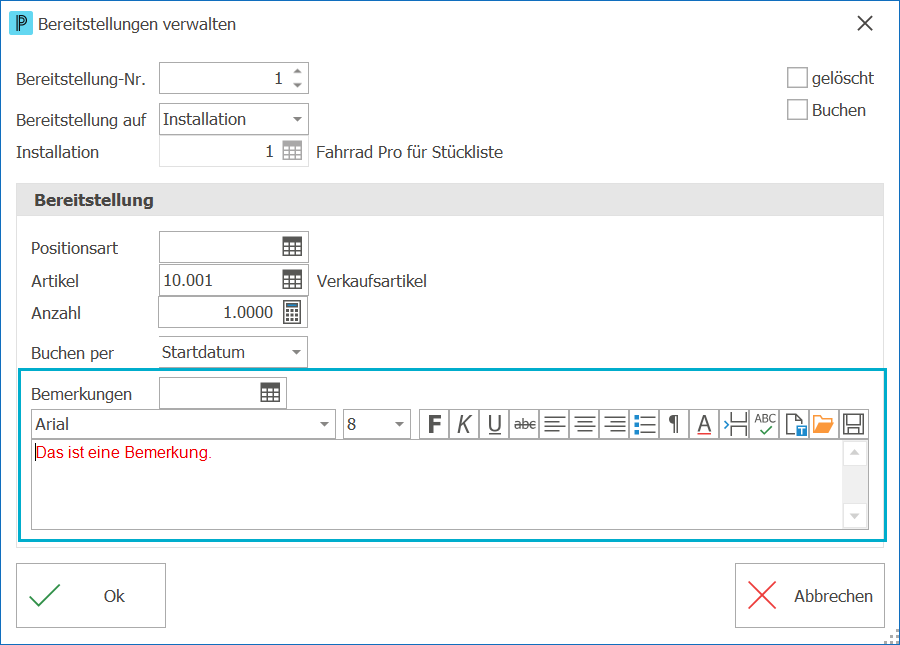Expand the Buchen per Startdatum dropdown

pos(296,352)
